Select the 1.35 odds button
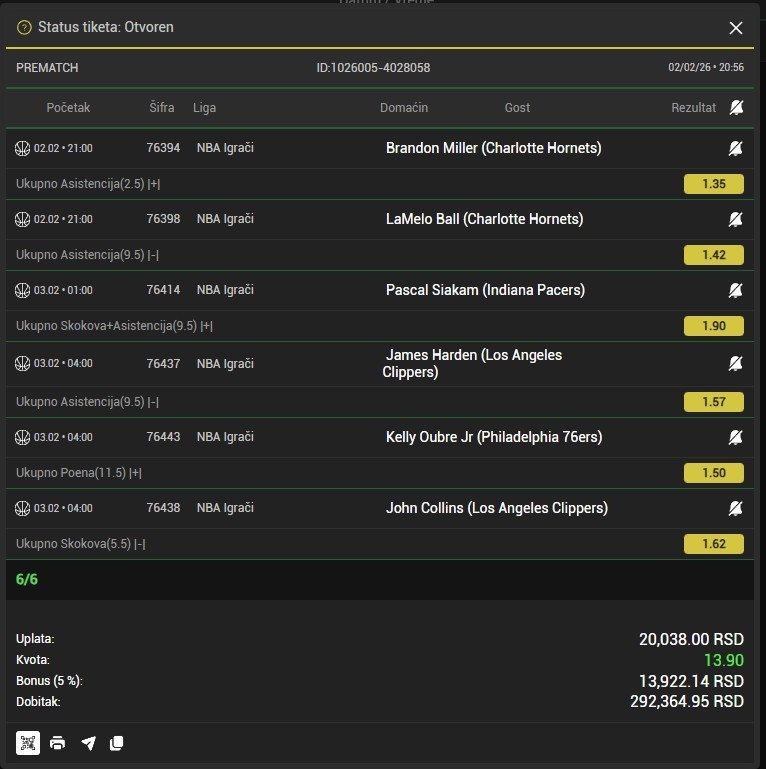 (x=713, y=184)
